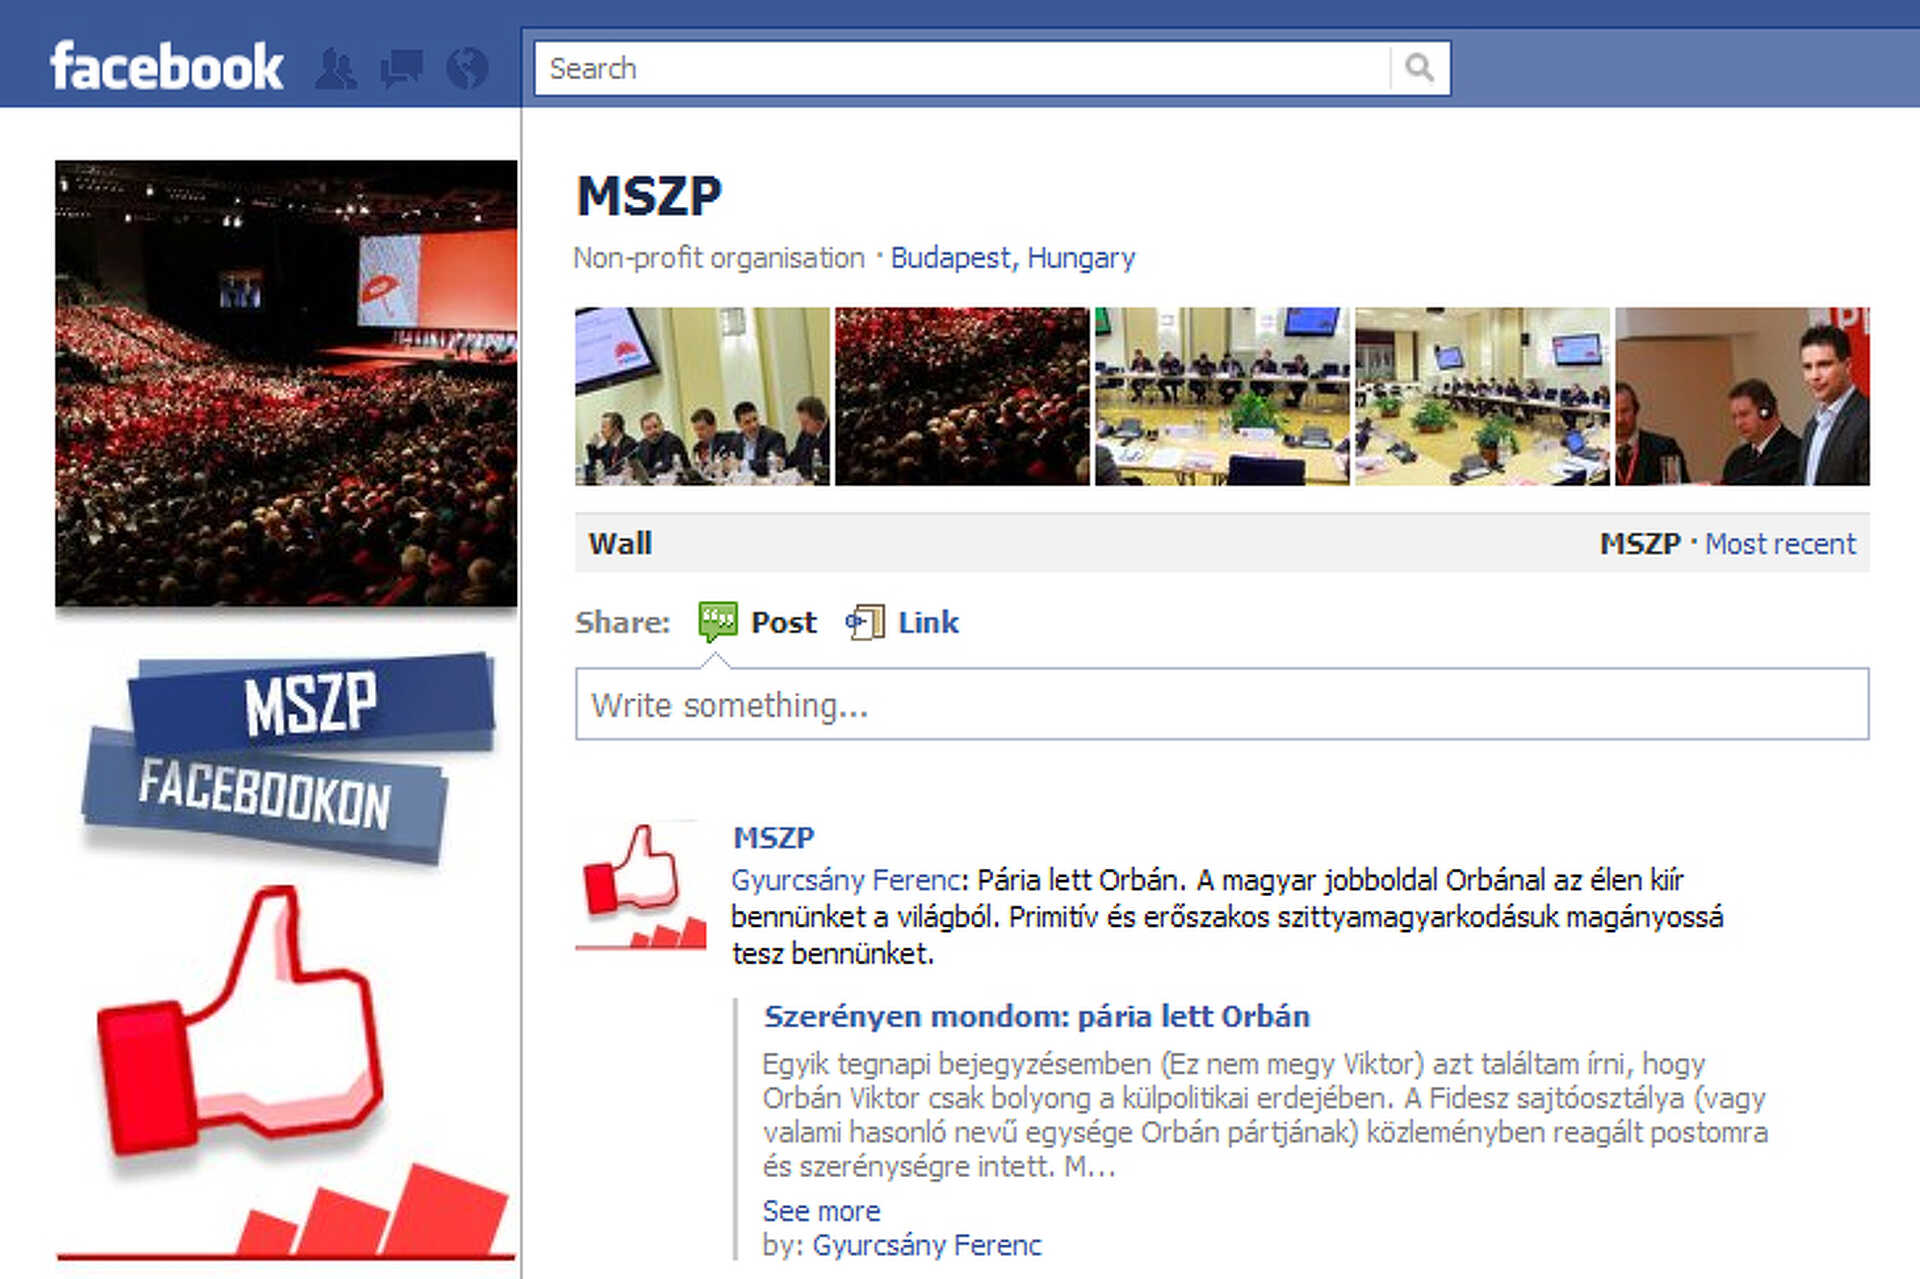The image size is (1920, 1279).
Task: Open the notifications globe icon
Action: tap(467, 68)
